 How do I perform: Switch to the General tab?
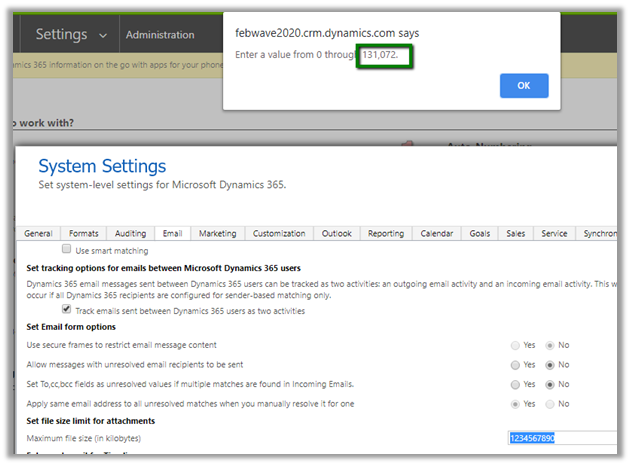(x=38, y=233)
